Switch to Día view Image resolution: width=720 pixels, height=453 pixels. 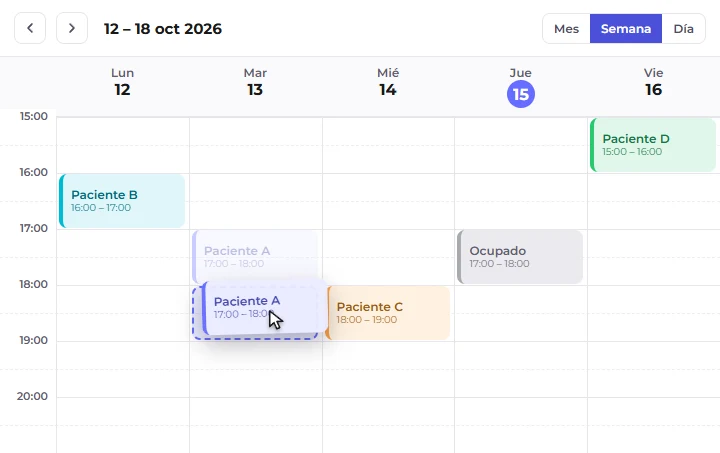(x=683, y=29)
